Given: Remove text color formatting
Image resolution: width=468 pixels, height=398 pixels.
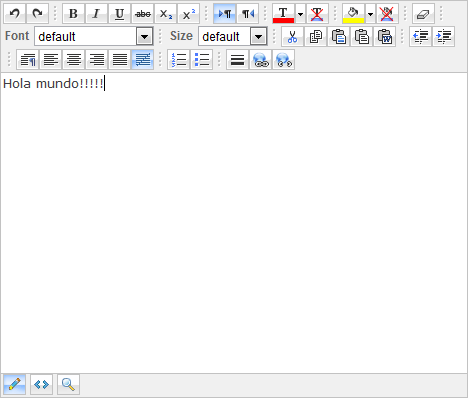Looking at the screenshot, I should (317, 13).
